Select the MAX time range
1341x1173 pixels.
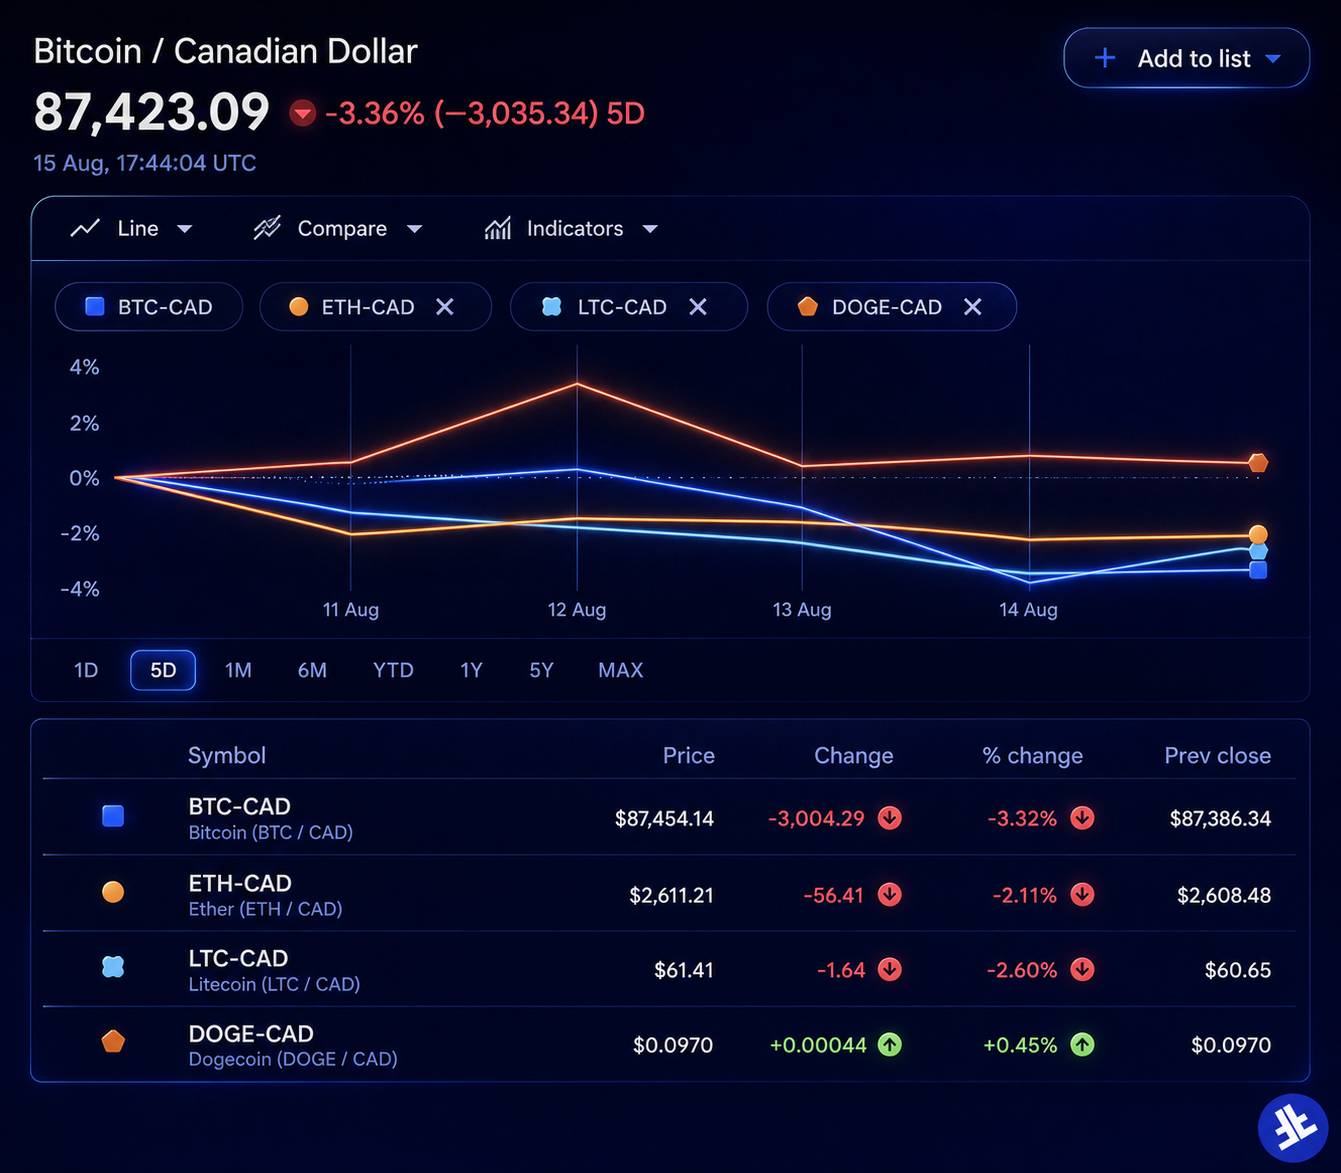tap(620, 670)
